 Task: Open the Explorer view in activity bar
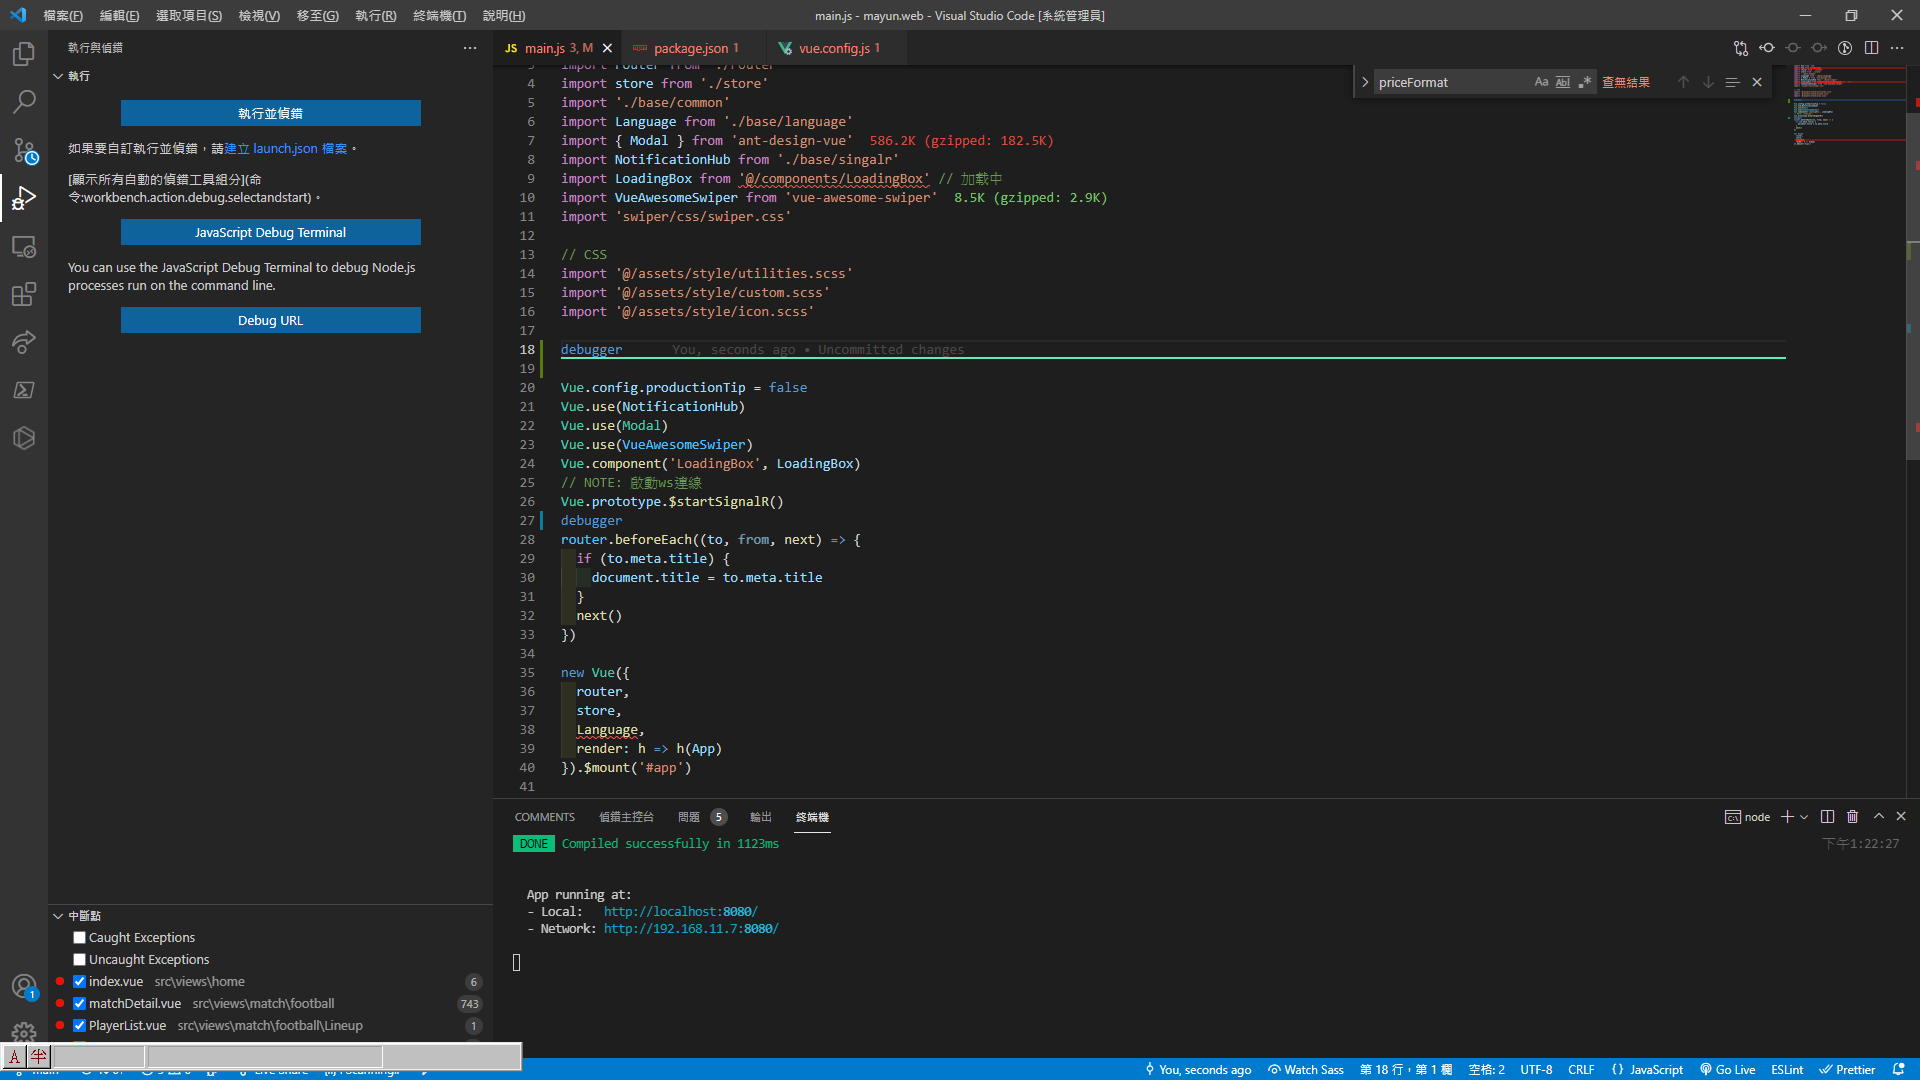coord(24,54)
